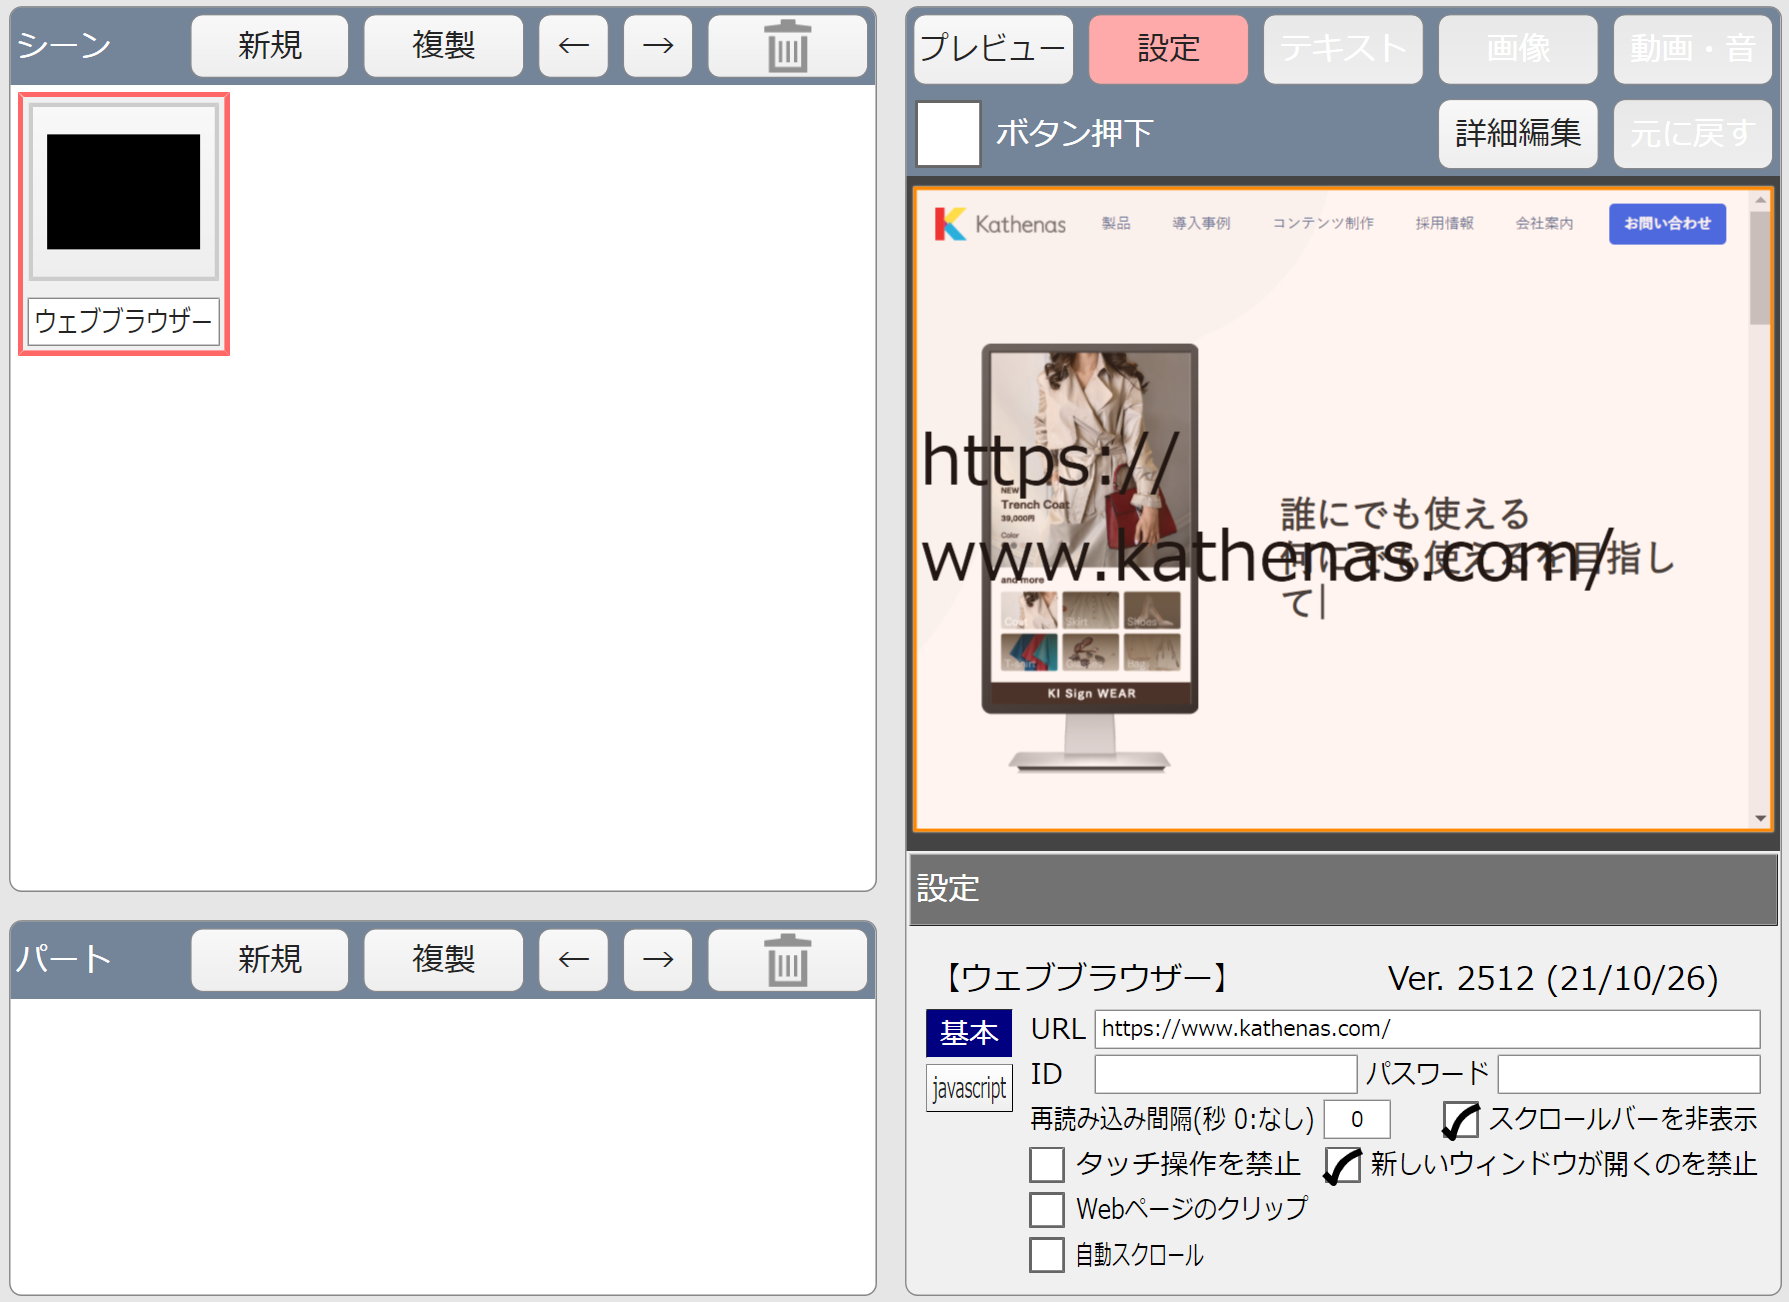Viewport: 1789px width, 1302px height.
Task: Click the 元に戻す undo button
Action: [x=1692, y=133]
